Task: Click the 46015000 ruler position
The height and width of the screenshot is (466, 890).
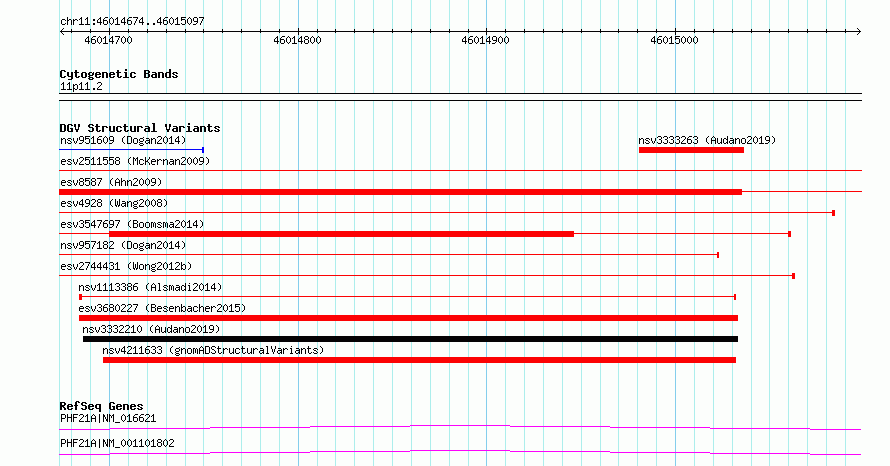Action: pyautogui.click(x=674, y=40)
